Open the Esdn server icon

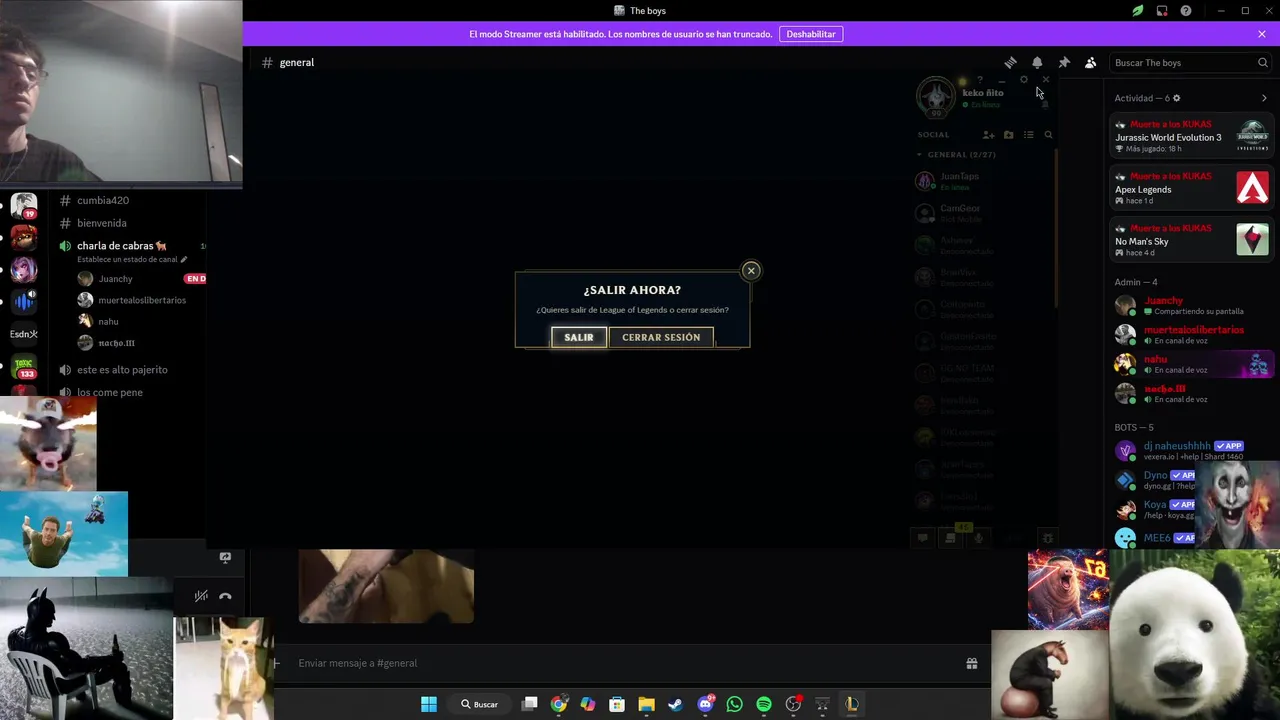point(24,334)
